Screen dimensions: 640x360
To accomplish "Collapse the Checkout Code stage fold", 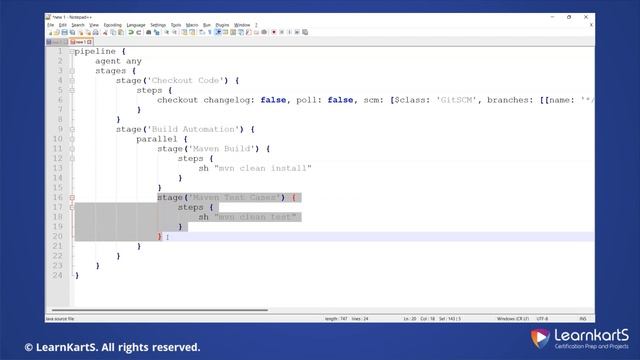I will [72, 81].
